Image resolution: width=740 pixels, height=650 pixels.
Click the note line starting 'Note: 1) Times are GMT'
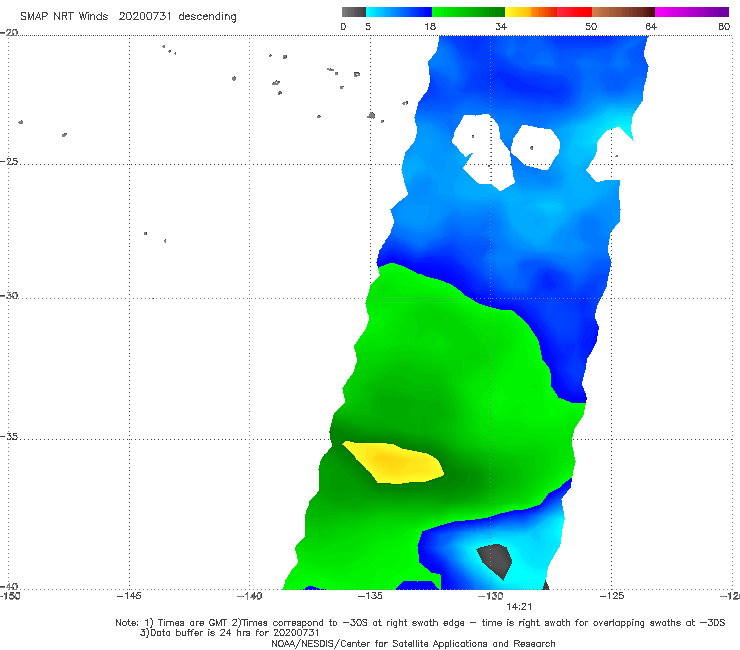coord(420,623)
